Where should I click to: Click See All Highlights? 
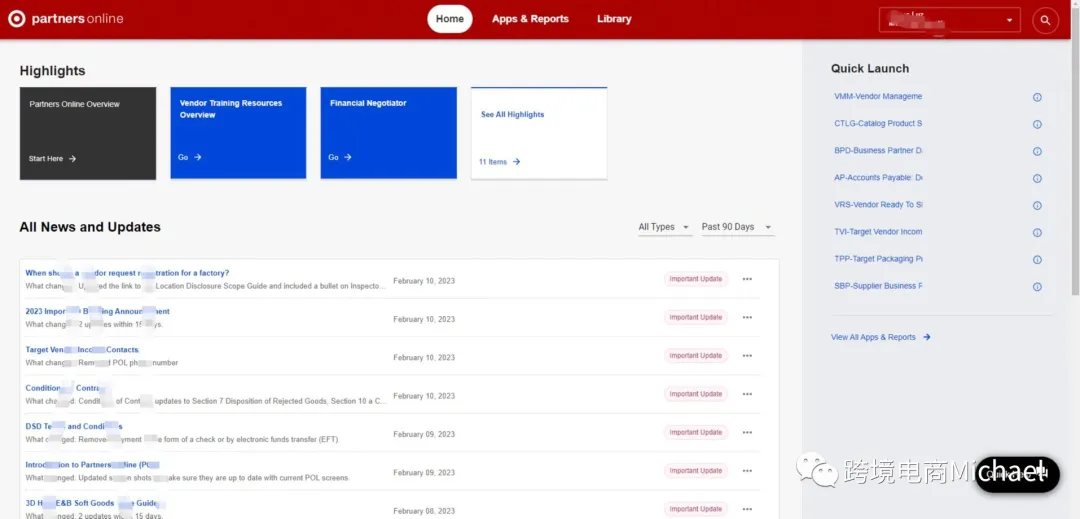click(x=512, y=114)
